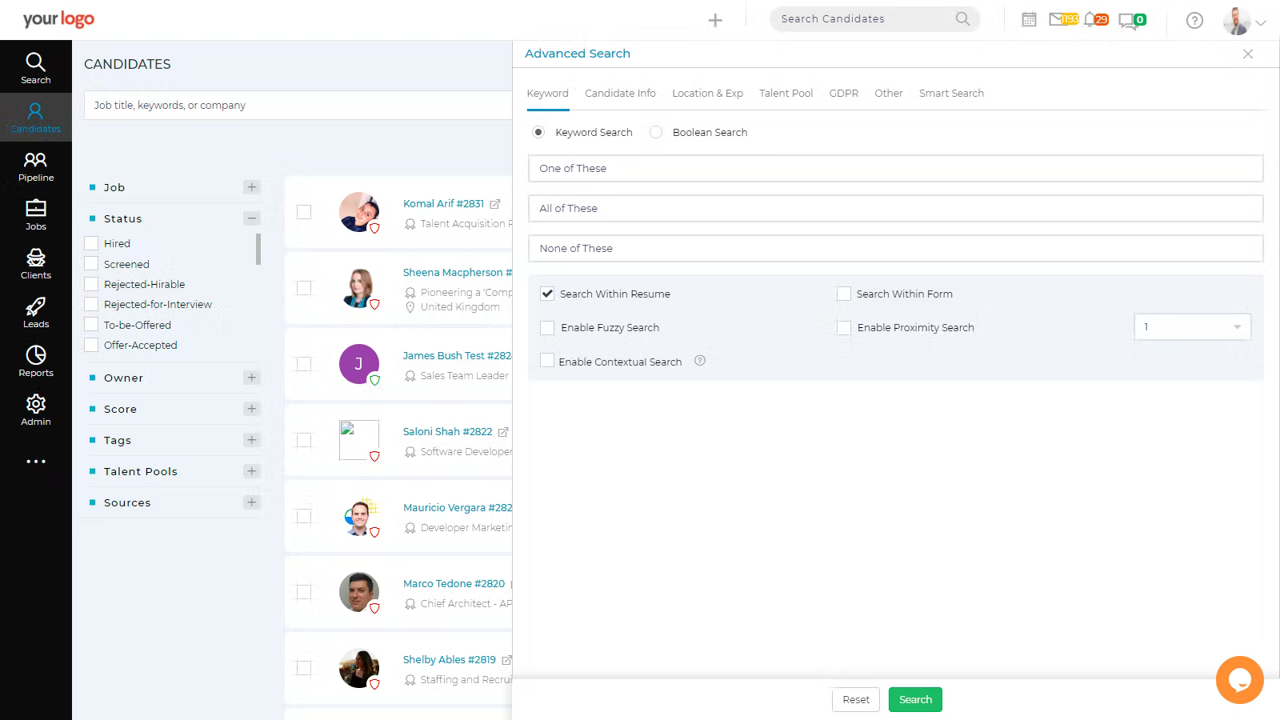Screen dimensions: 1280x720
Task: Tick the Hired status filter
Action: pos(92,243)
